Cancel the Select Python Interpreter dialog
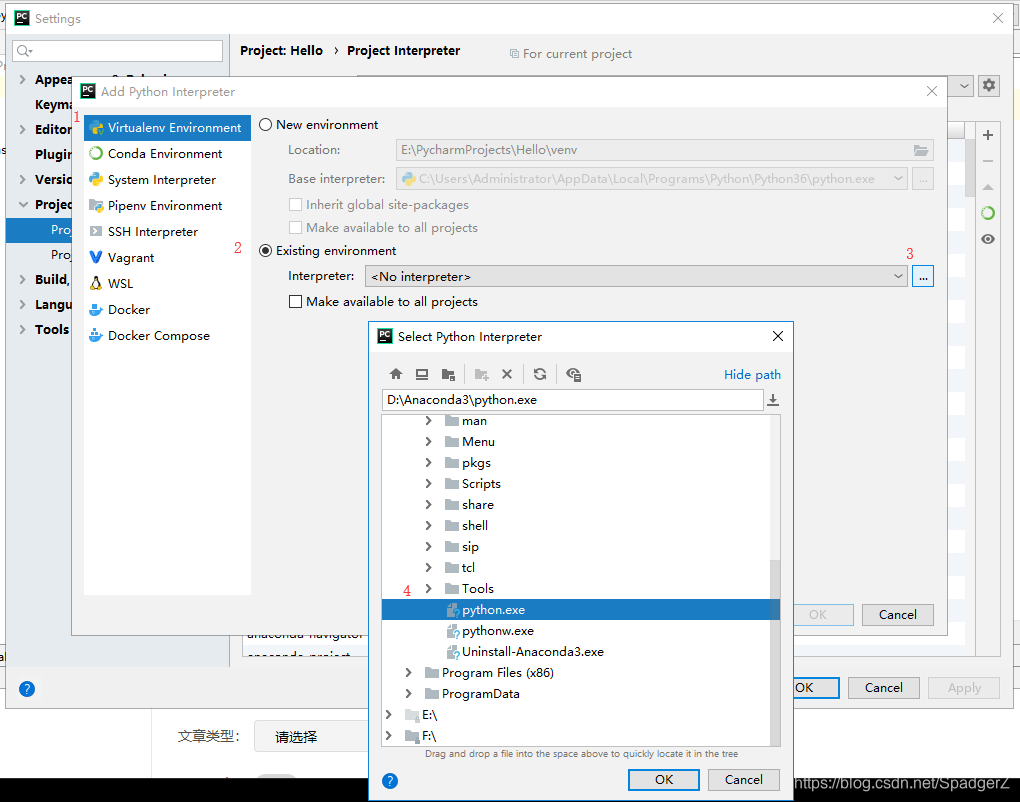Screen dimensions: 1020x802 point(744,780)
